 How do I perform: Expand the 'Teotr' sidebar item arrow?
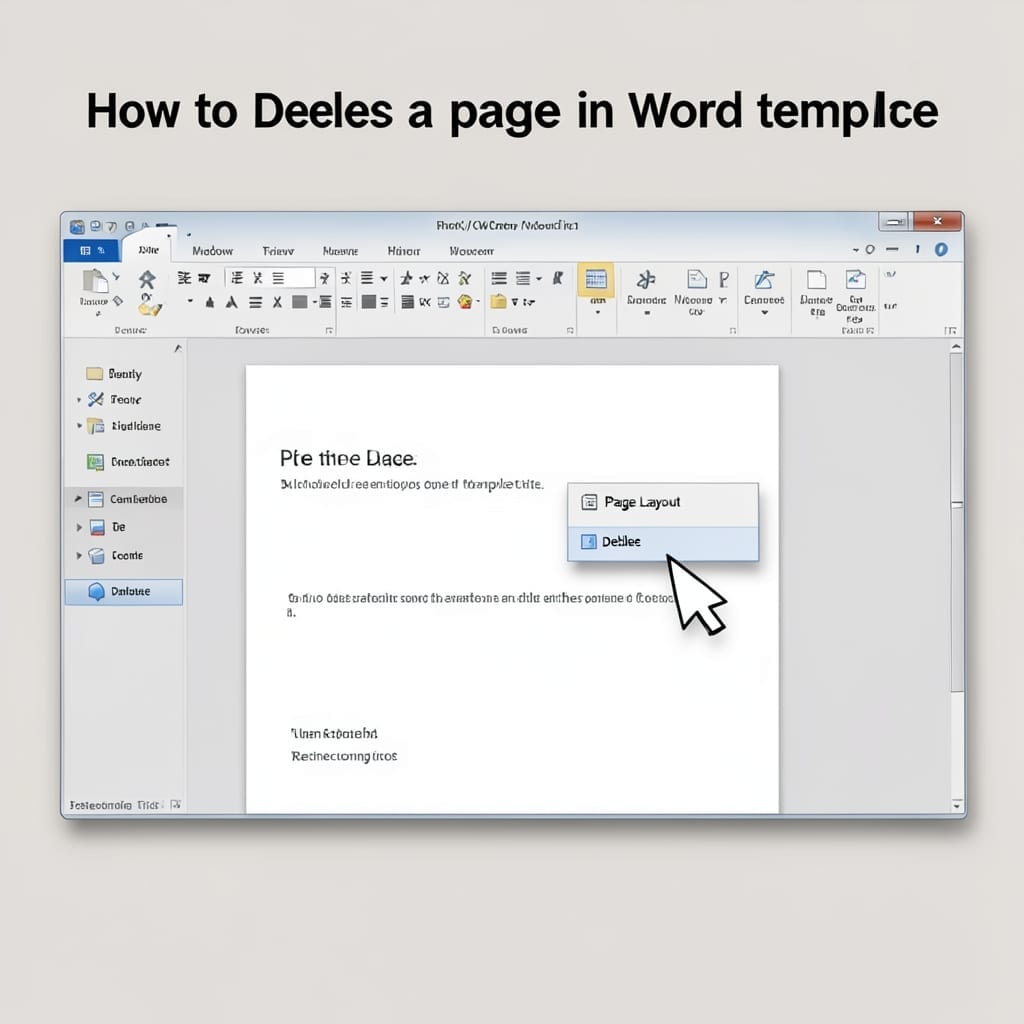point(79,400)
